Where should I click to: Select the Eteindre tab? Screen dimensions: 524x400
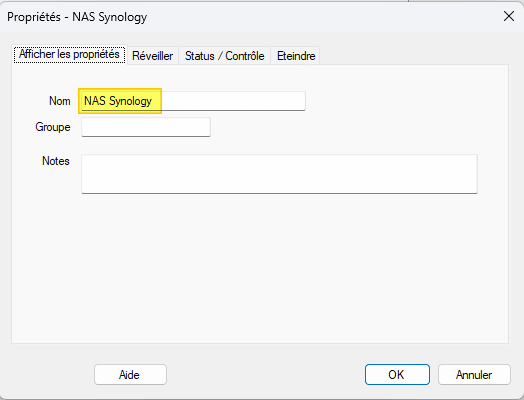[x=296, y=56]
